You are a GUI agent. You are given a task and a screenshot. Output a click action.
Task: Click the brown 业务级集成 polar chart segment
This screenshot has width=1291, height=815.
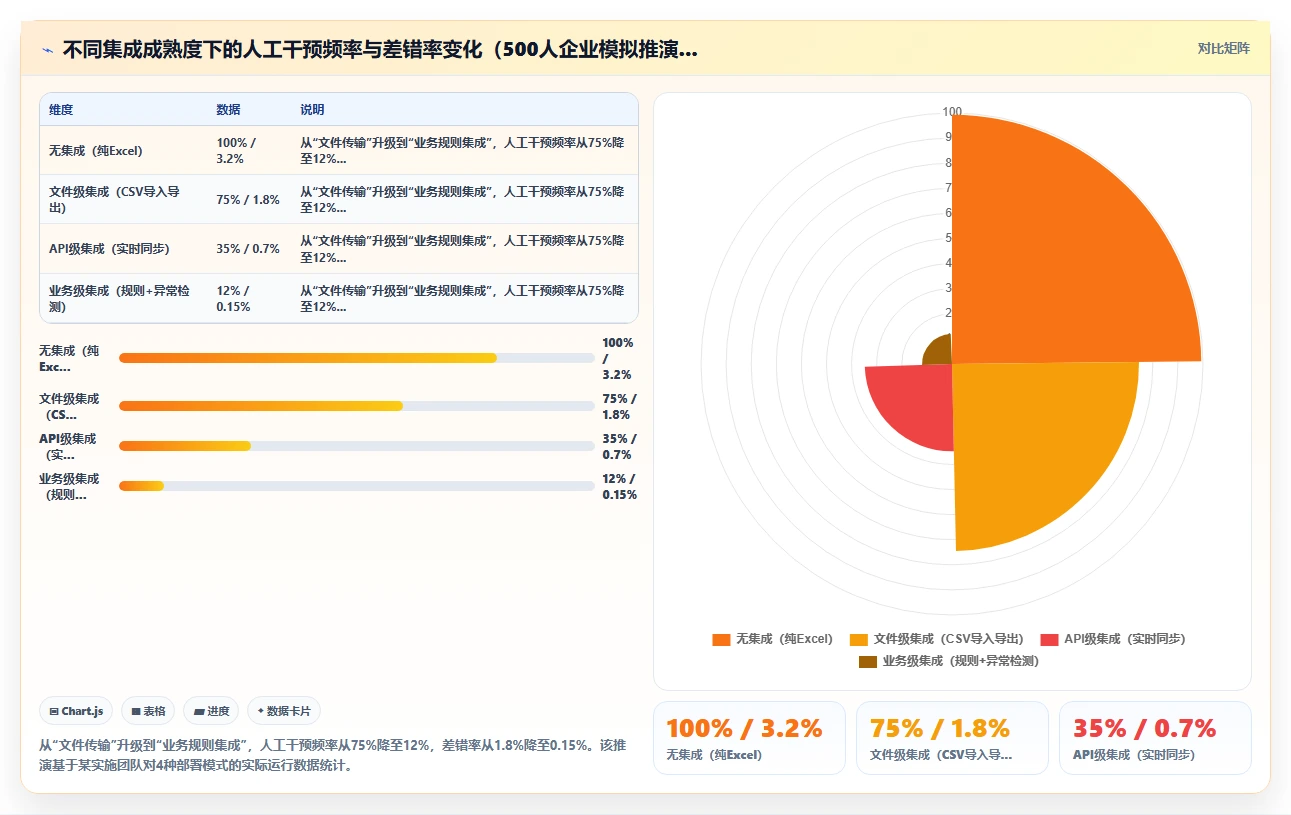pos(940,351)
